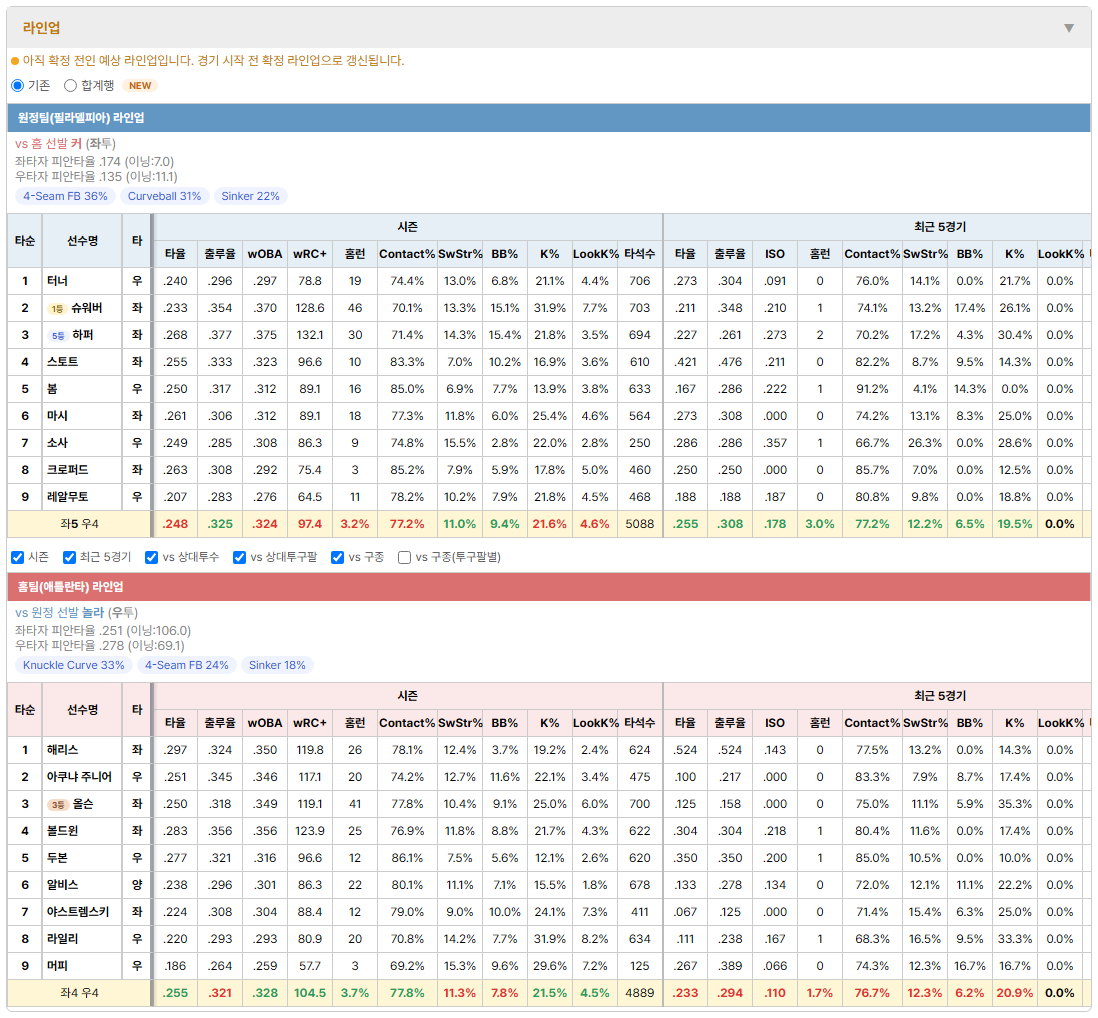The image size is (1098, 1018).
Task: Open home starter 커 pitcher link
Action: [x=76, y=144]
